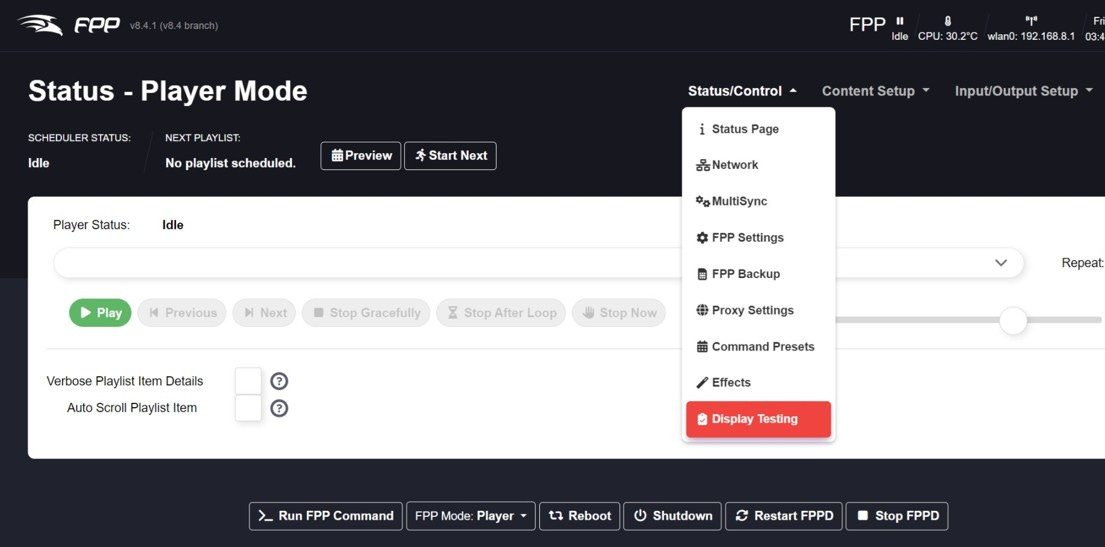Expand the Content Setup menu
Screen dimensions: 1105x547
coord(876,91)
